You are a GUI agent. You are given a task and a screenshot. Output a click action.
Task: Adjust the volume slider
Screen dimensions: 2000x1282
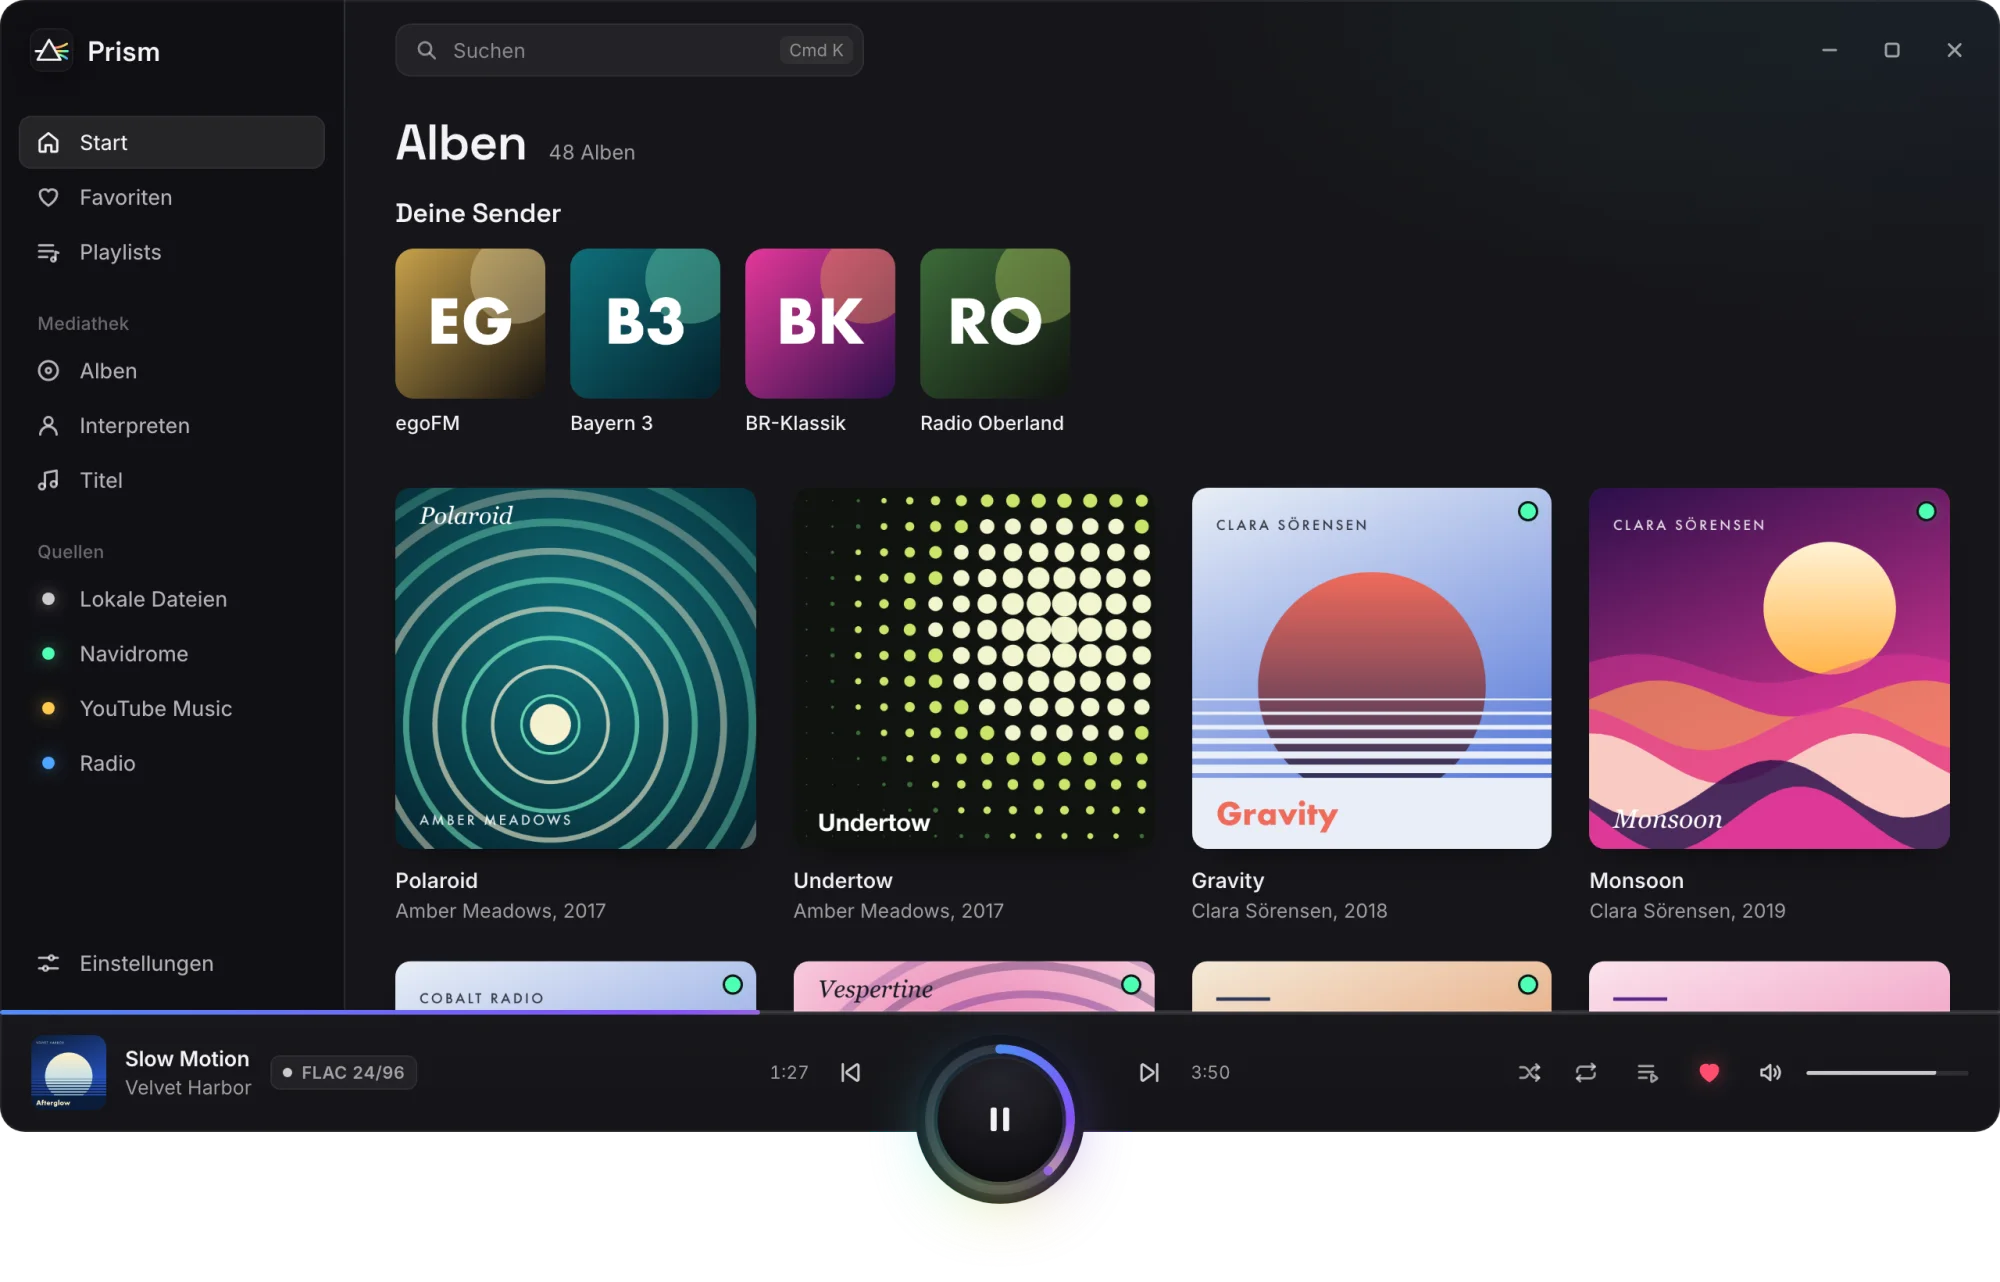pyautogui.click(x=1887, y=1072)
